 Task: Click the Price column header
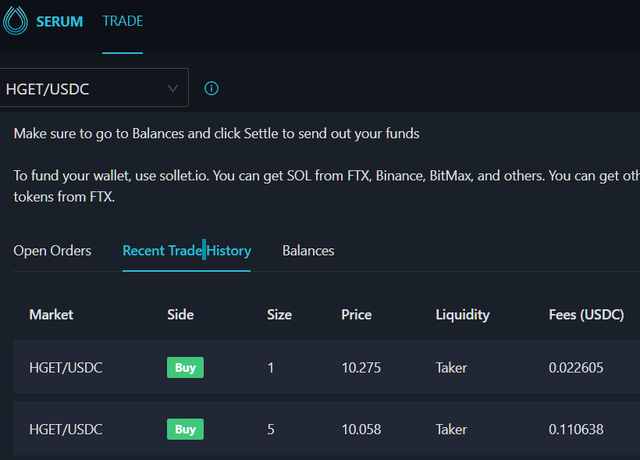coord(356,314)
